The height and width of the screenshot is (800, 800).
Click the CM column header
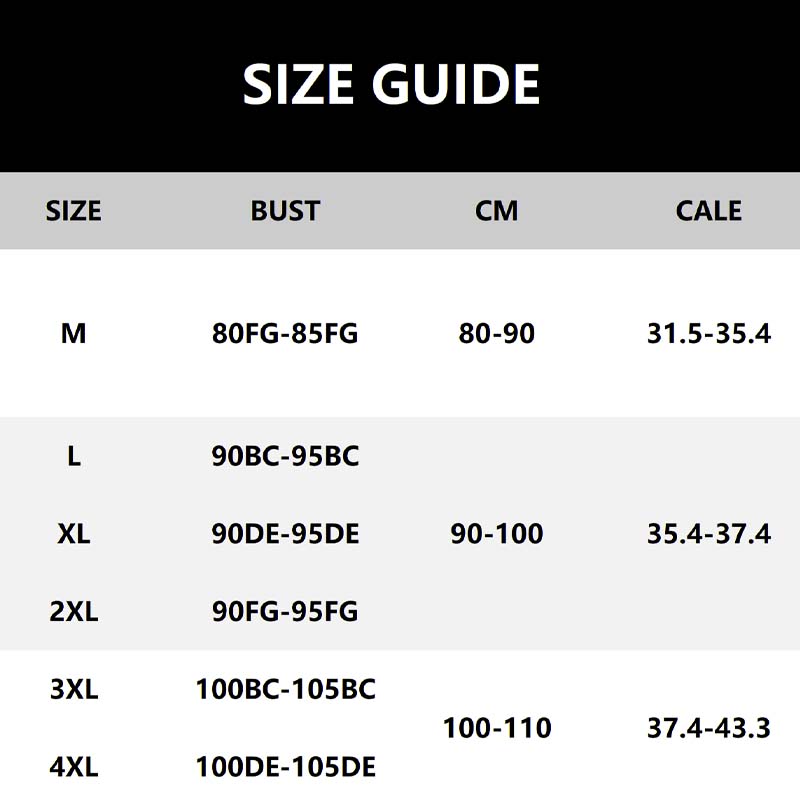(x=497, y=211)
